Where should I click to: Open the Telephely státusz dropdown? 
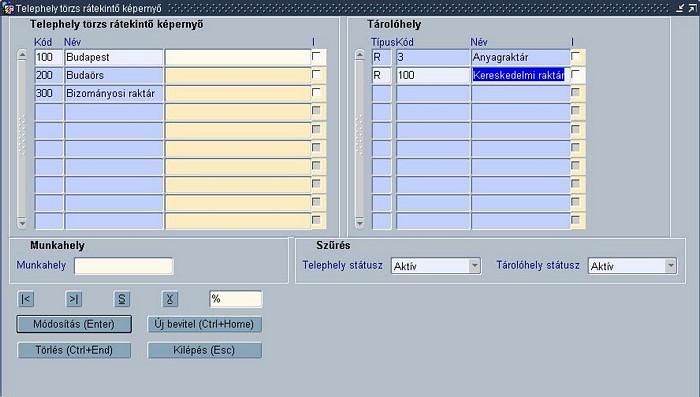click(475, 266)
